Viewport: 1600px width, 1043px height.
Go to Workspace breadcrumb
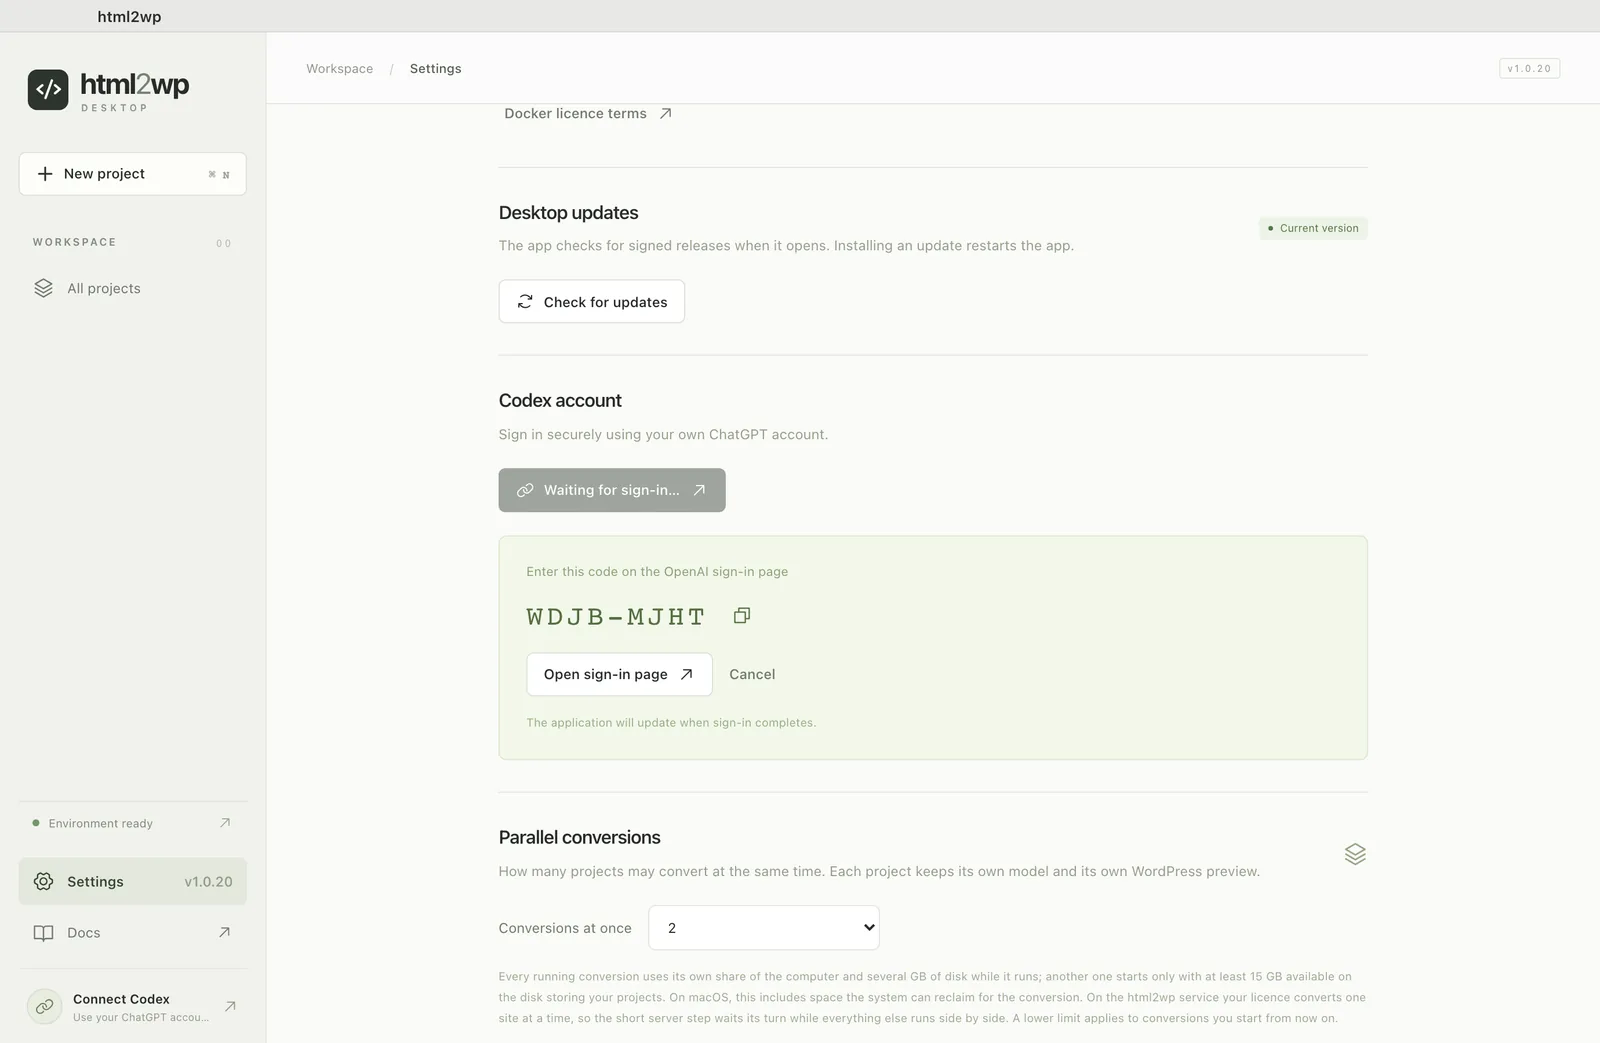339,68
